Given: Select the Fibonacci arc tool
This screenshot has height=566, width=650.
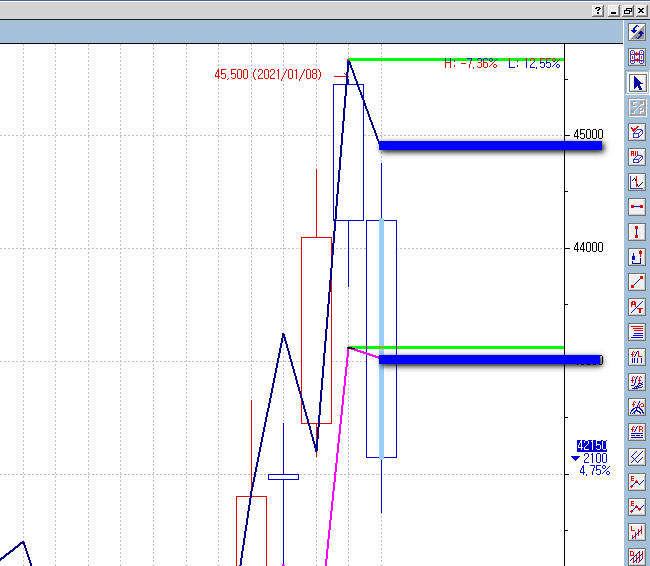Looking at the screenshot, I should [x=637, y=407].
